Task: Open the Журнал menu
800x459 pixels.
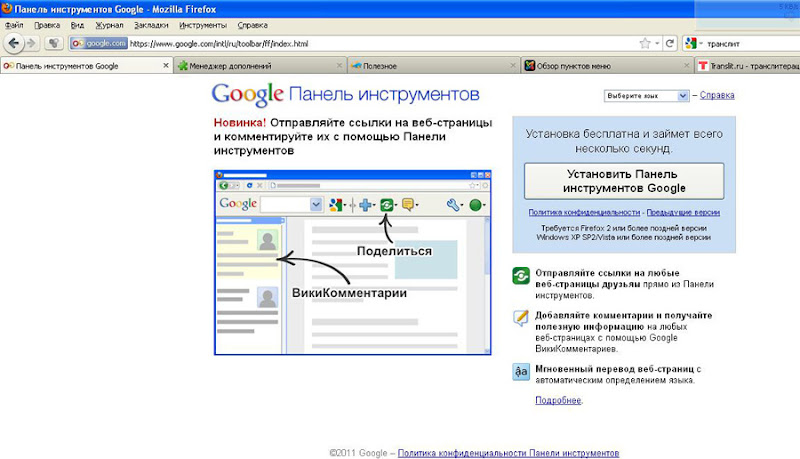Action: 109,25
